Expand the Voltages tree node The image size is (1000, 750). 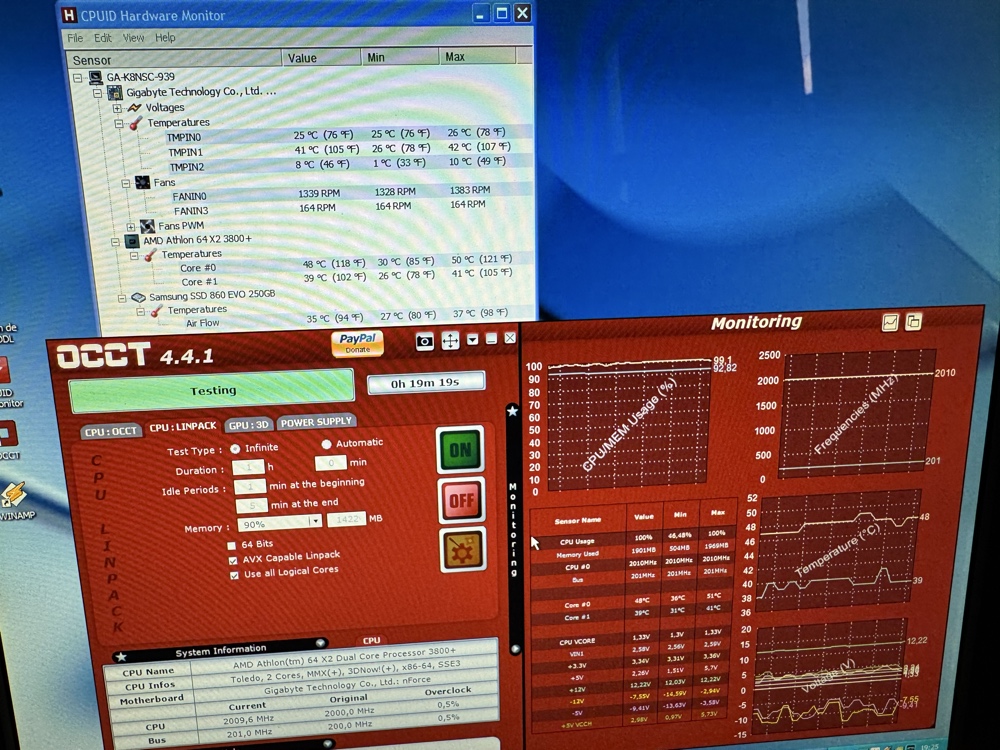[x=117, y=108]
